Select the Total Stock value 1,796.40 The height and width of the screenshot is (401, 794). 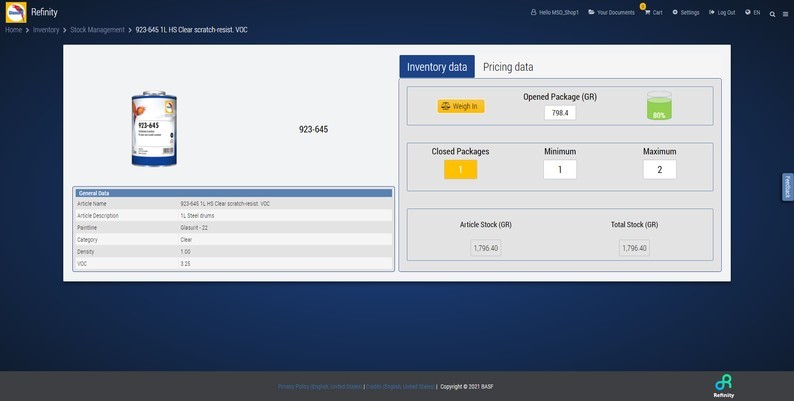pos(634,248)
